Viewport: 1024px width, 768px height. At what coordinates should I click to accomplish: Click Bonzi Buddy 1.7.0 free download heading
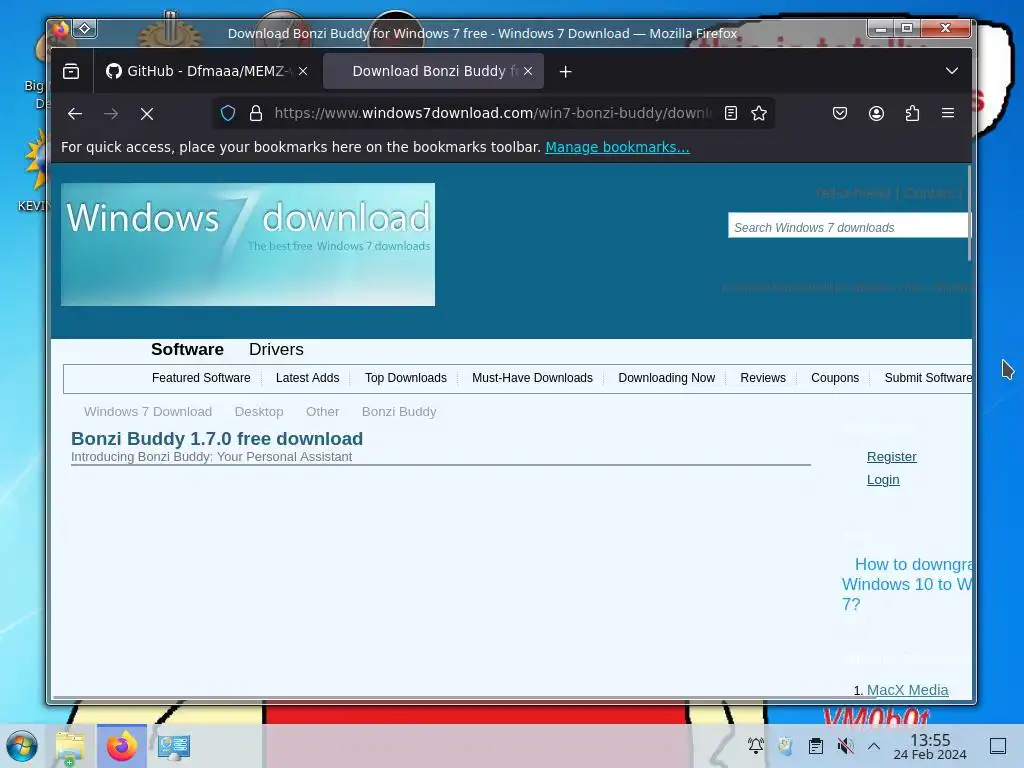217,439
